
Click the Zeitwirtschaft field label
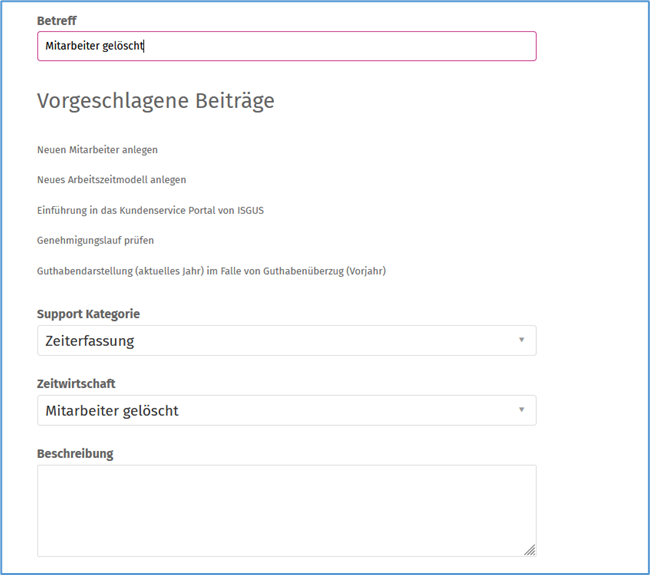76,383
